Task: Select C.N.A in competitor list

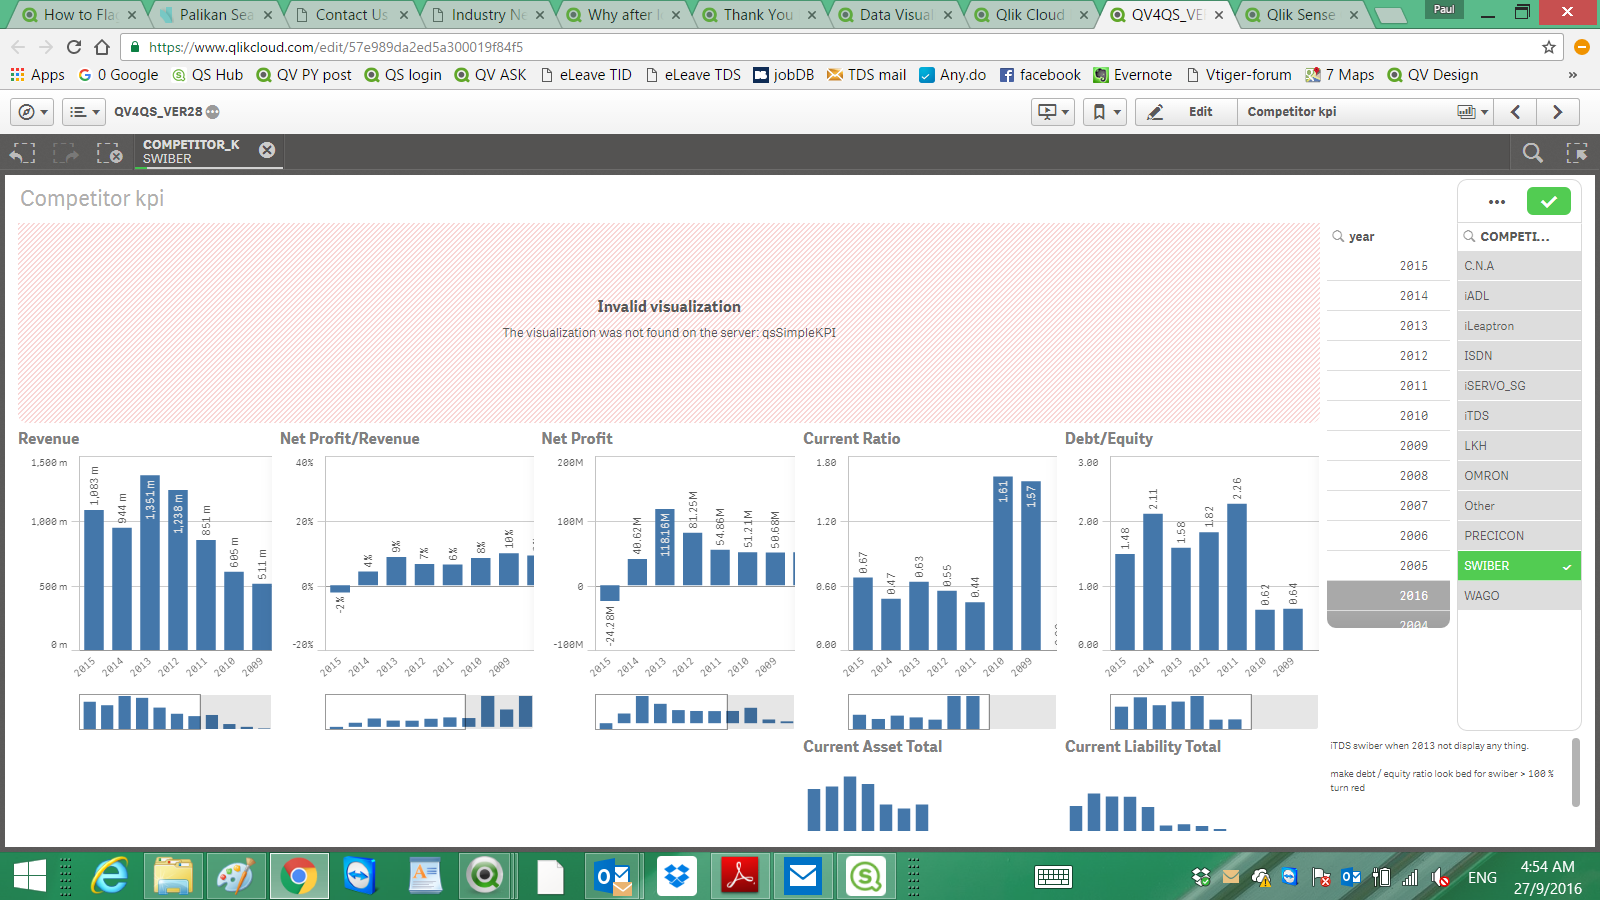Action: 1519,266
